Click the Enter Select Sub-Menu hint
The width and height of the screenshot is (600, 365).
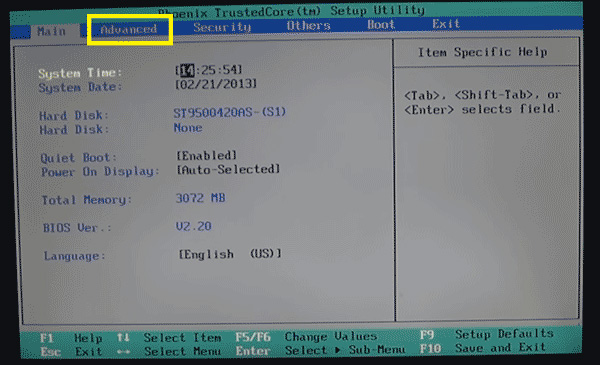coord(320,350)
